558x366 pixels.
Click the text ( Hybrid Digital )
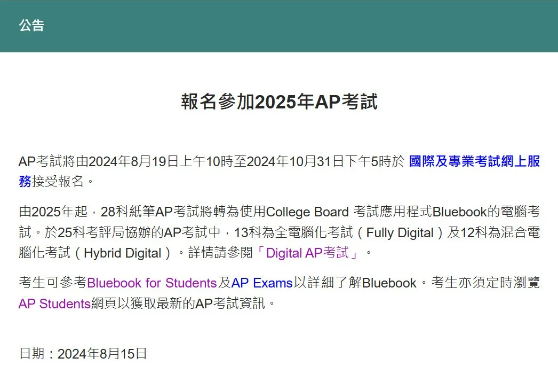[x=123, y=253]
